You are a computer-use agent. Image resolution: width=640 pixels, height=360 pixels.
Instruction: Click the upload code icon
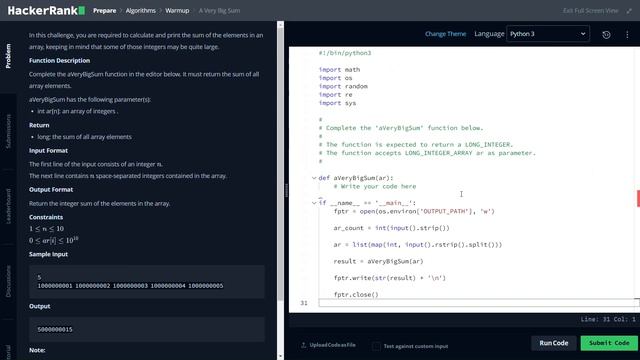click(x=303, y=345)
